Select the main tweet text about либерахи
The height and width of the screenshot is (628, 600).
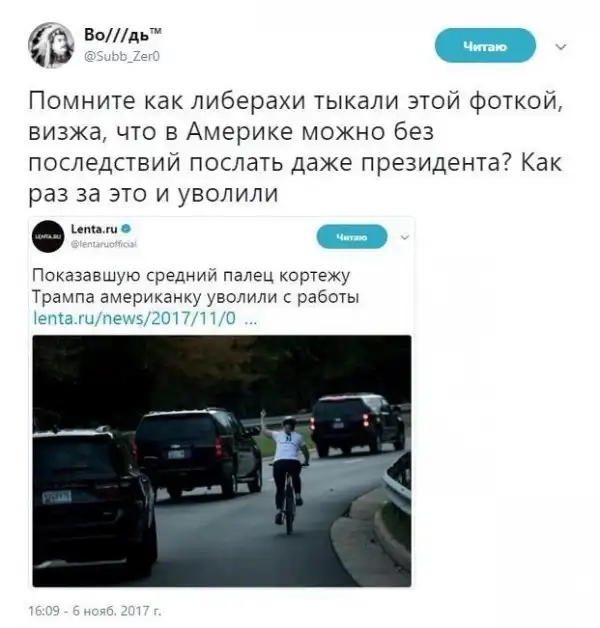pos(296,147)
